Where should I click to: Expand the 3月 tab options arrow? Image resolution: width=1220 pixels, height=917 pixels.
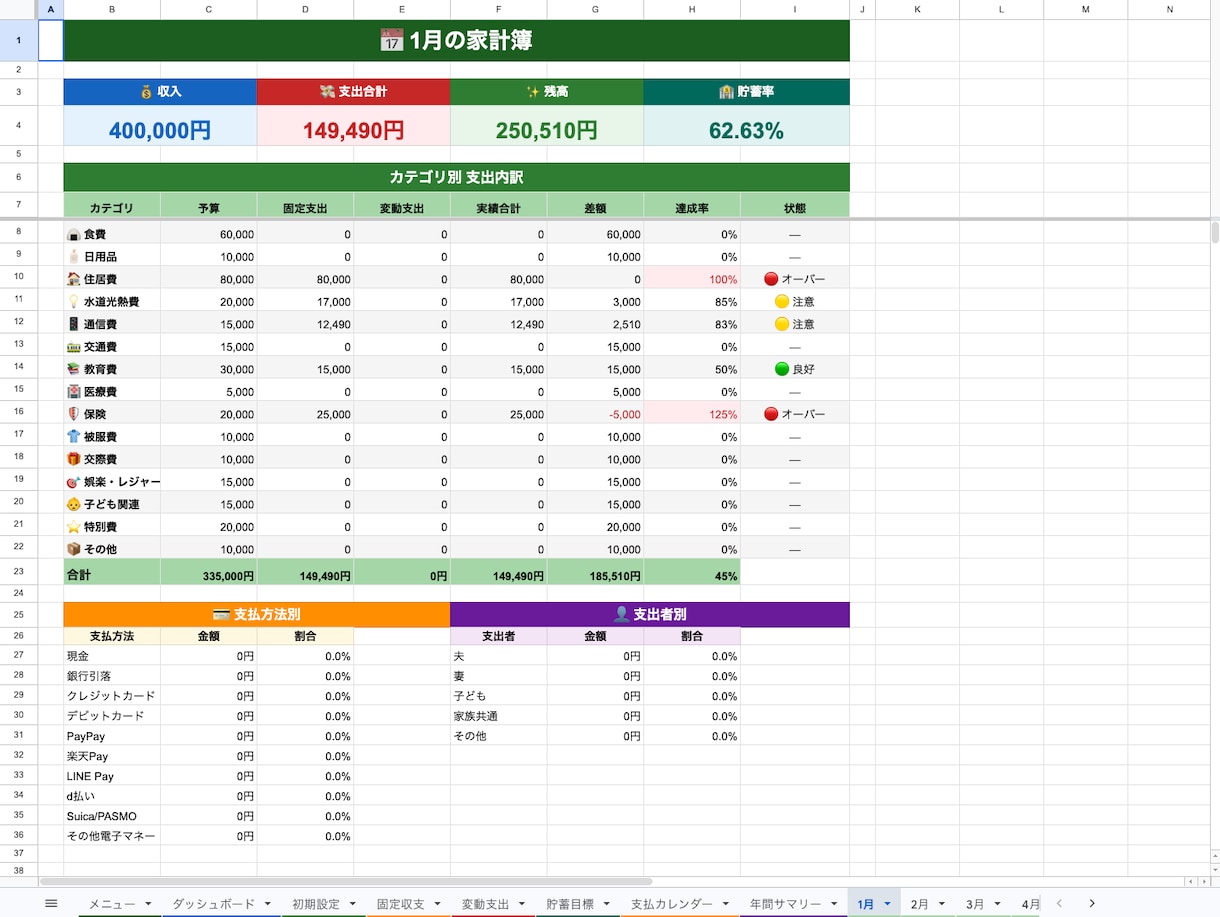coord(998,904)
